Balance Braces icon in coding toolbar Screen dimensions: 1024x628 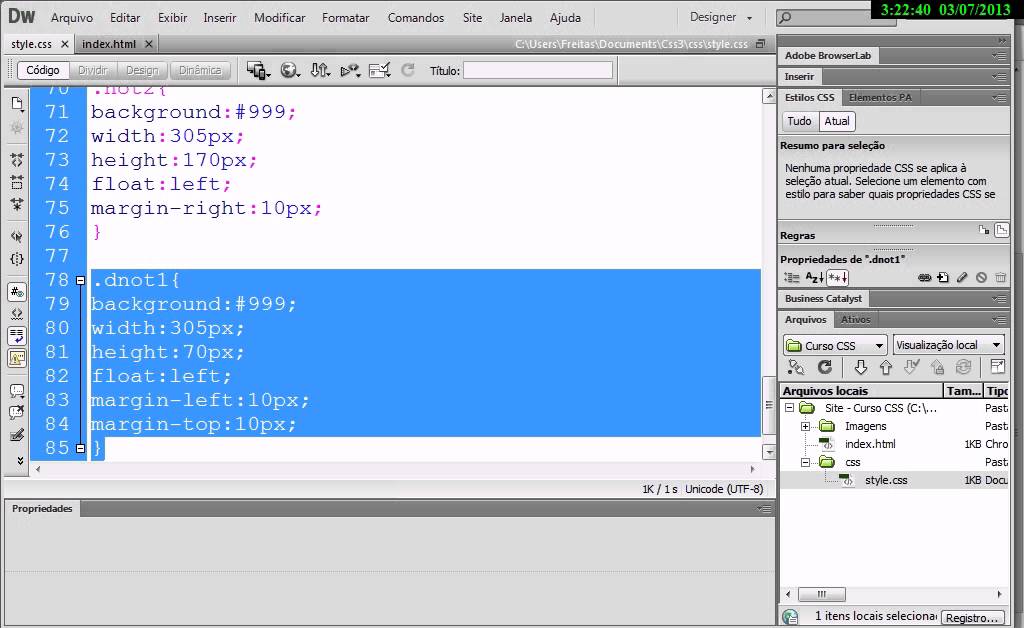(17, 259)
